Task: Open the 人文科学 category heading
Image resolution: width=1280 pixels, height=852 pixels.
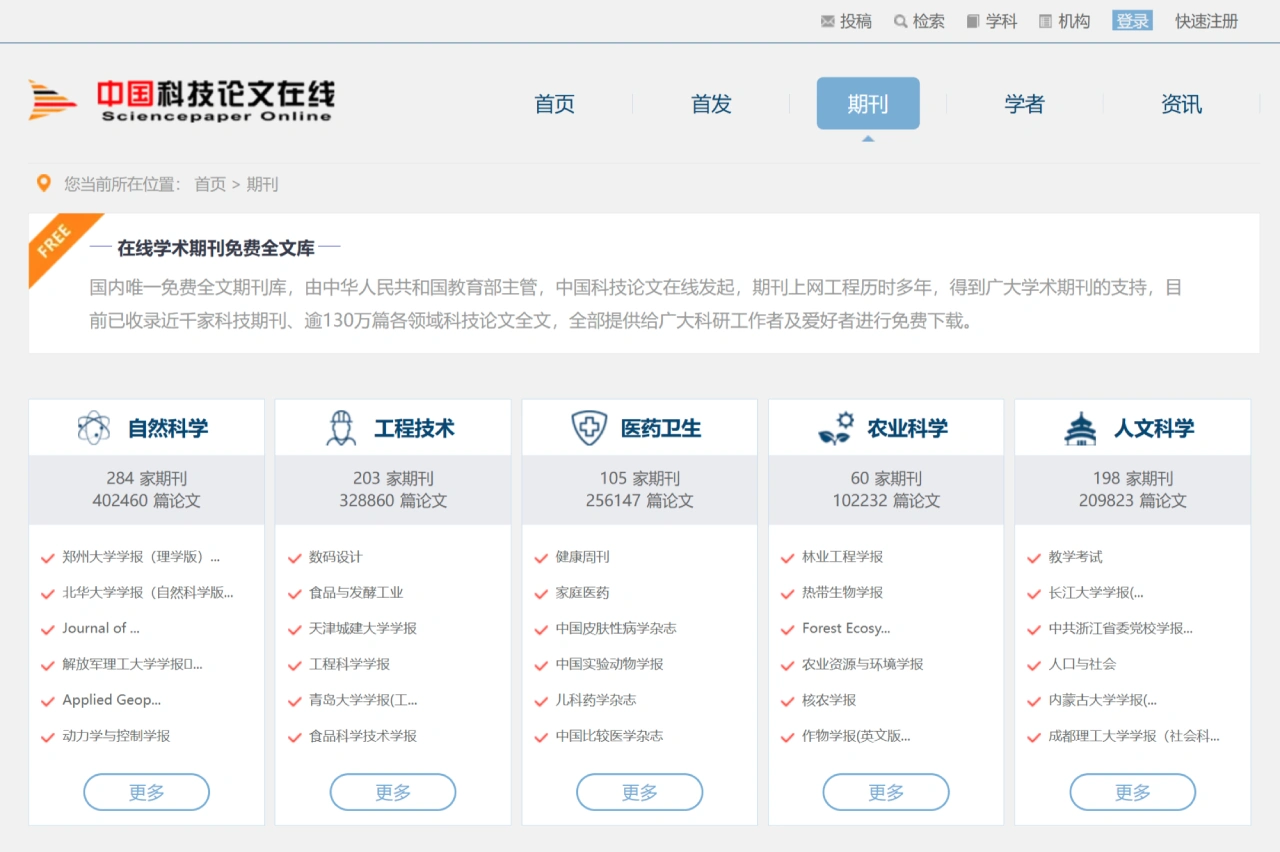Action: coord(1154,428)
